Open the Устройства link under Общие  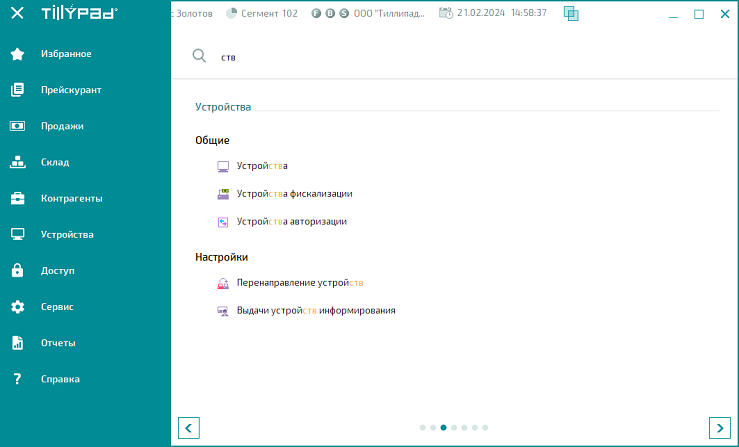[x=262, y=166]
